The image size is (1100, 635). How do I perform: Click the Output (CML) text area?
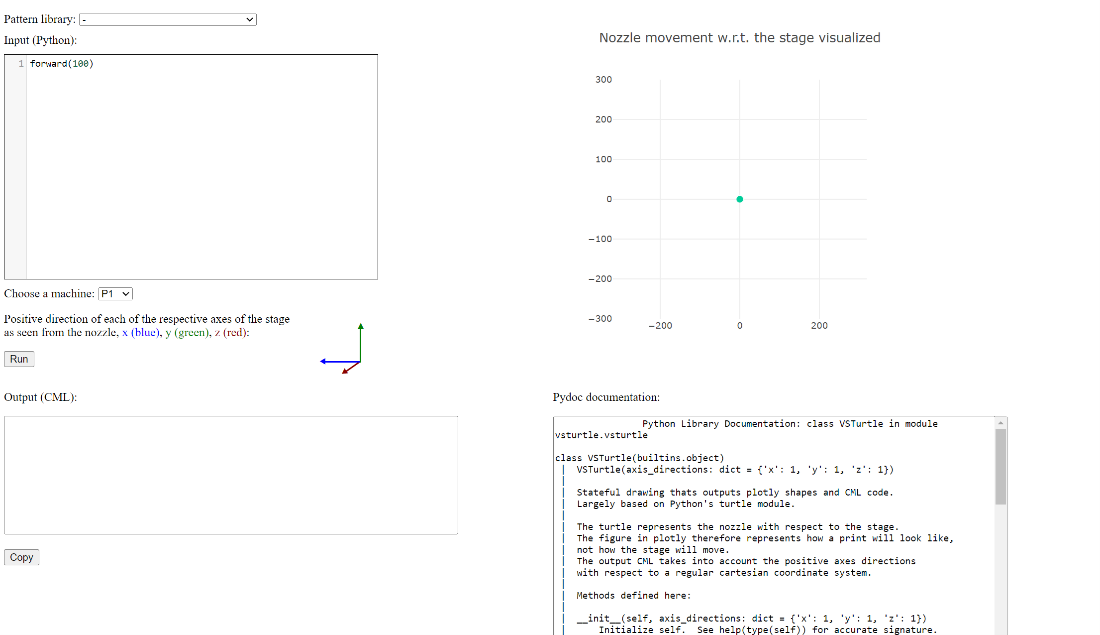(231, 476)
